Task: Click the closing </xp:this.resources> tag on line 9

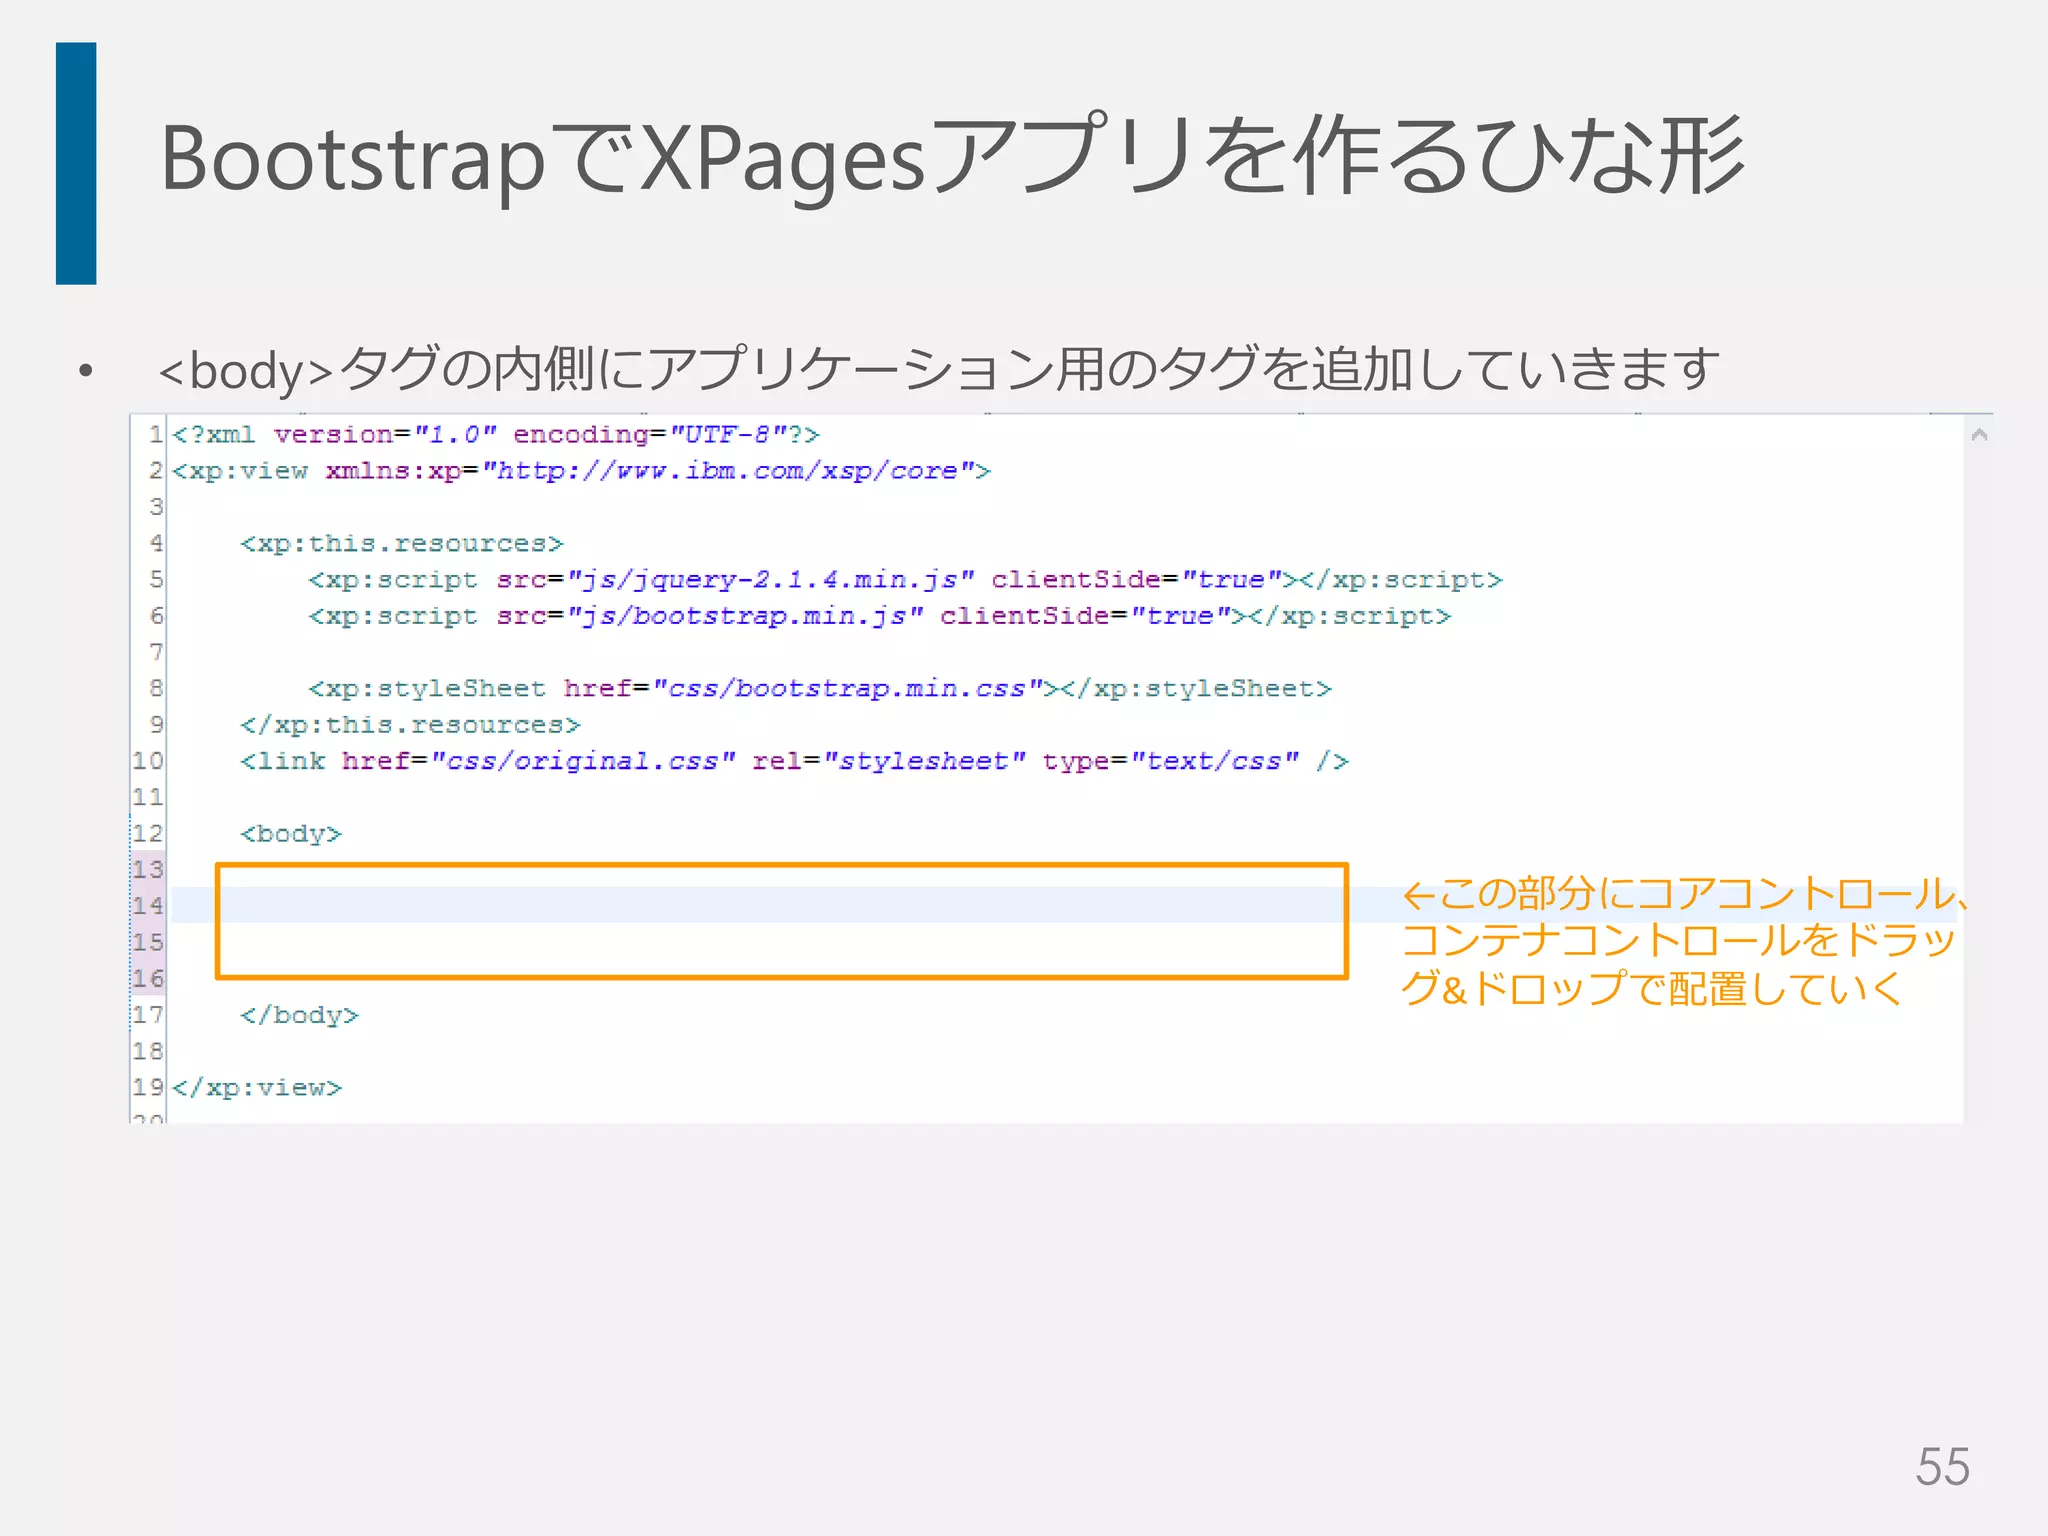Action: (410, 725)
